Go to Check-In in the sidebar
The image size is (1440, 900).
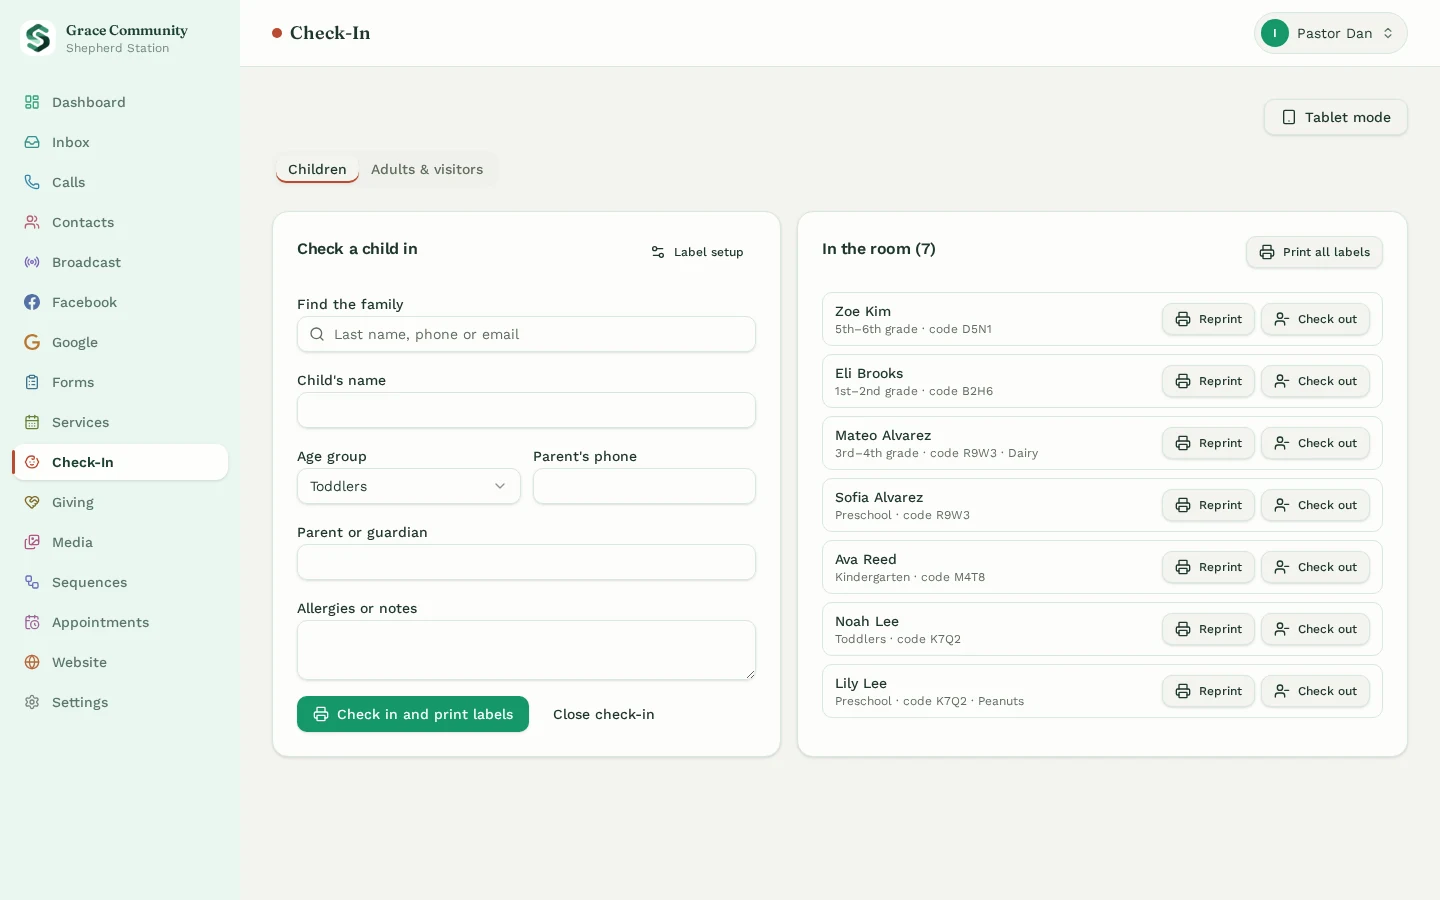point(120,462)
